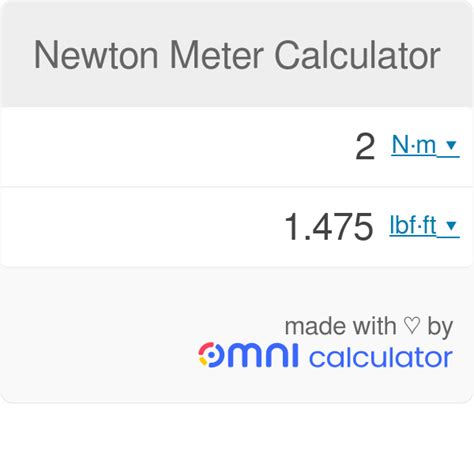The image size is (474, 459).
Task: Open the N·m unit selector
Action: coord(425,146)
